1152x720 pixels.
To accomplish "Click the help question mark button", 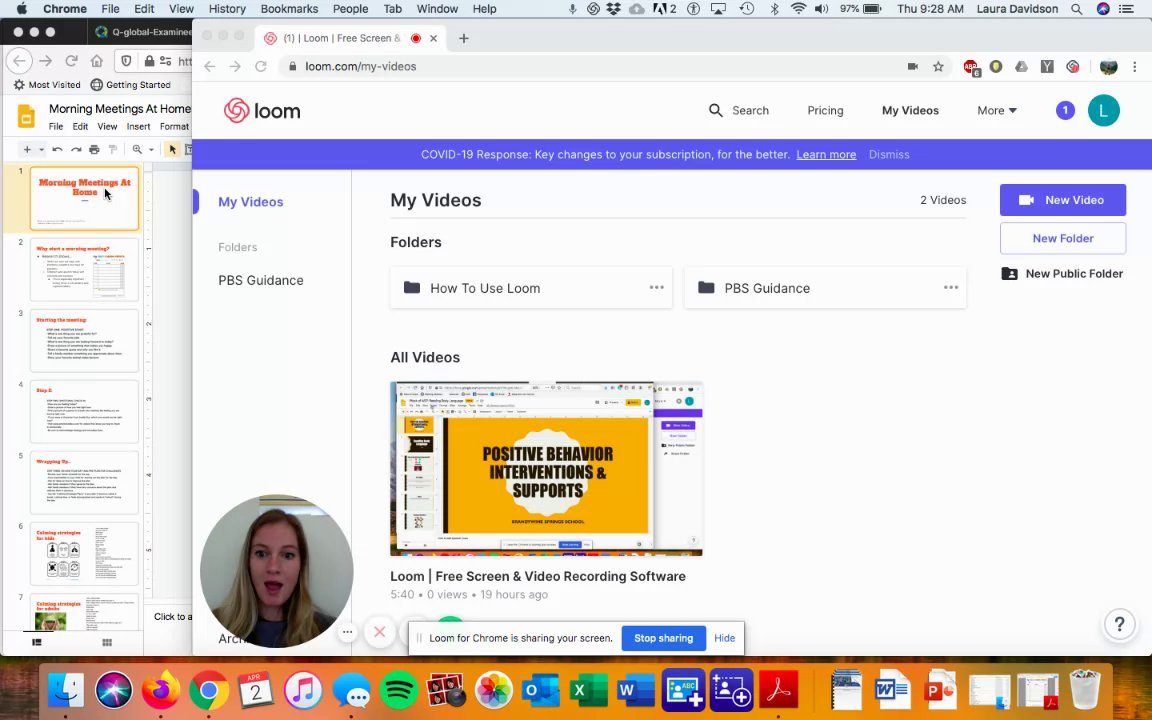I will point(1119,624).
